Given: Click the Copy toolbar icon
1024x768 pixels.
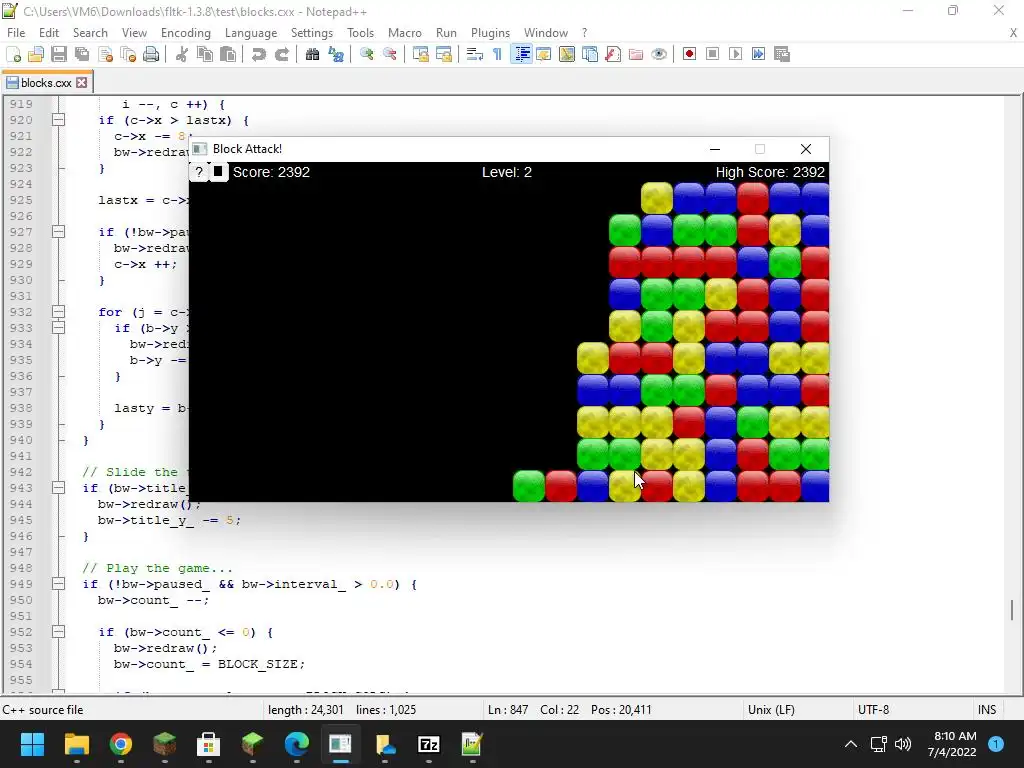Looking at the screenshot, I should [204, 54].
